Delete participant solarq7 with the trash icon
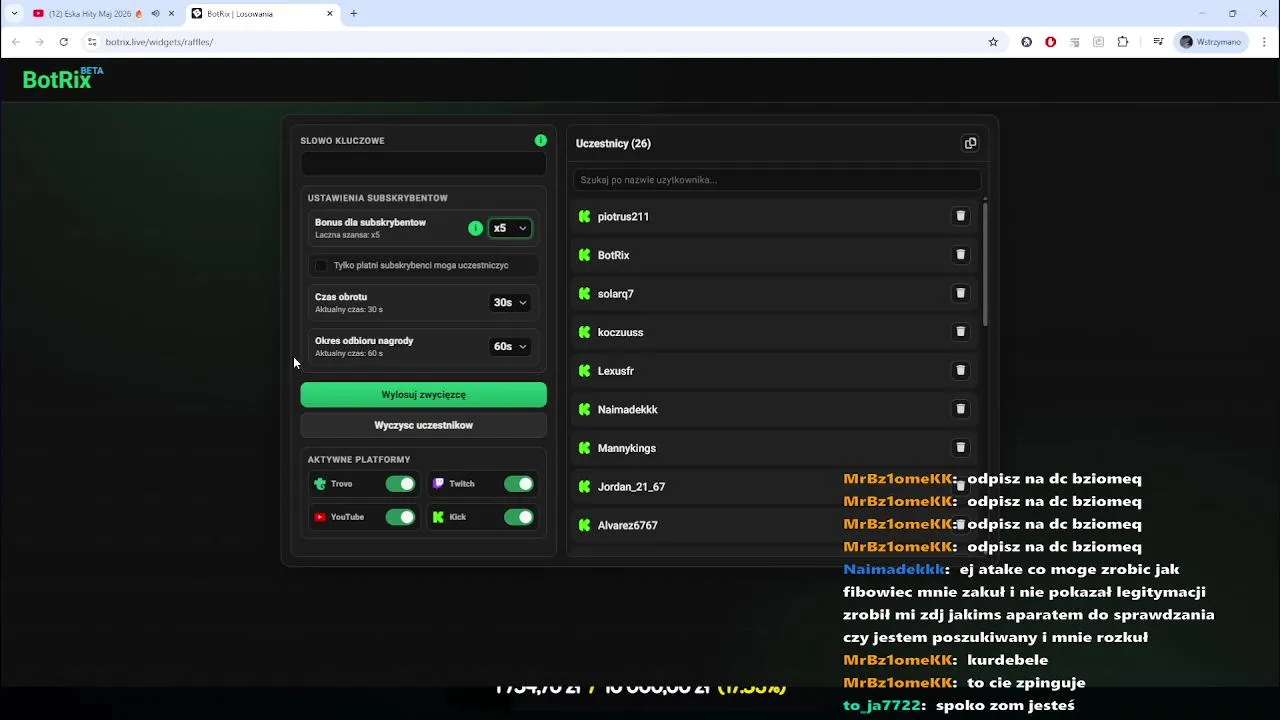This screenshot has width=1280, height=720. 960,293
